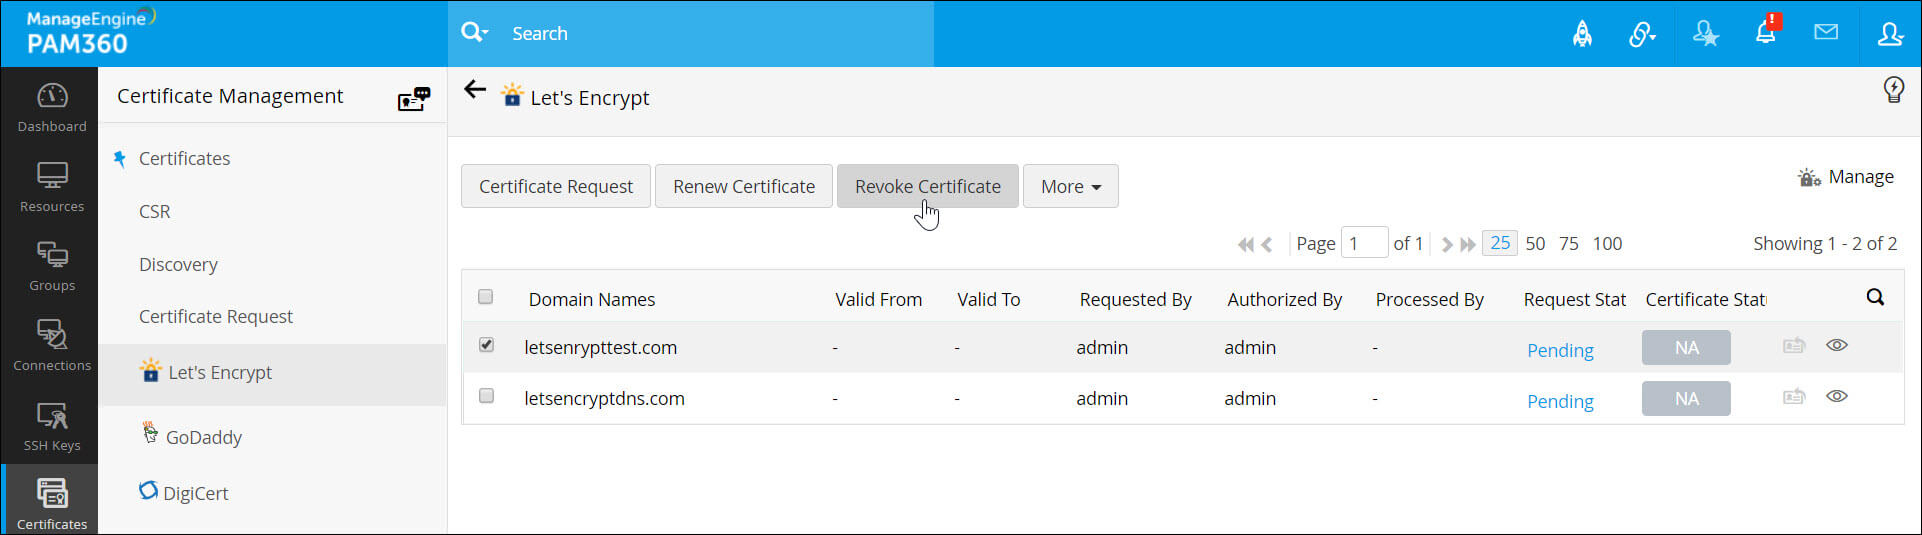
Task: Open the Connections sidebar icon
Action: [x=52, y=346]
